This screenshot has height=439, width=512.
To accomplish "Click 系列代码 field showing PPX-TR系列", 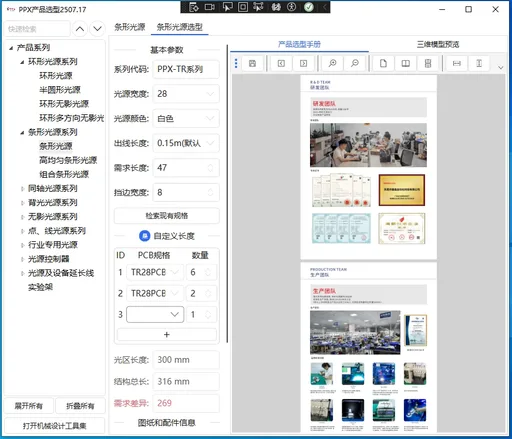I will coord(186,69).
